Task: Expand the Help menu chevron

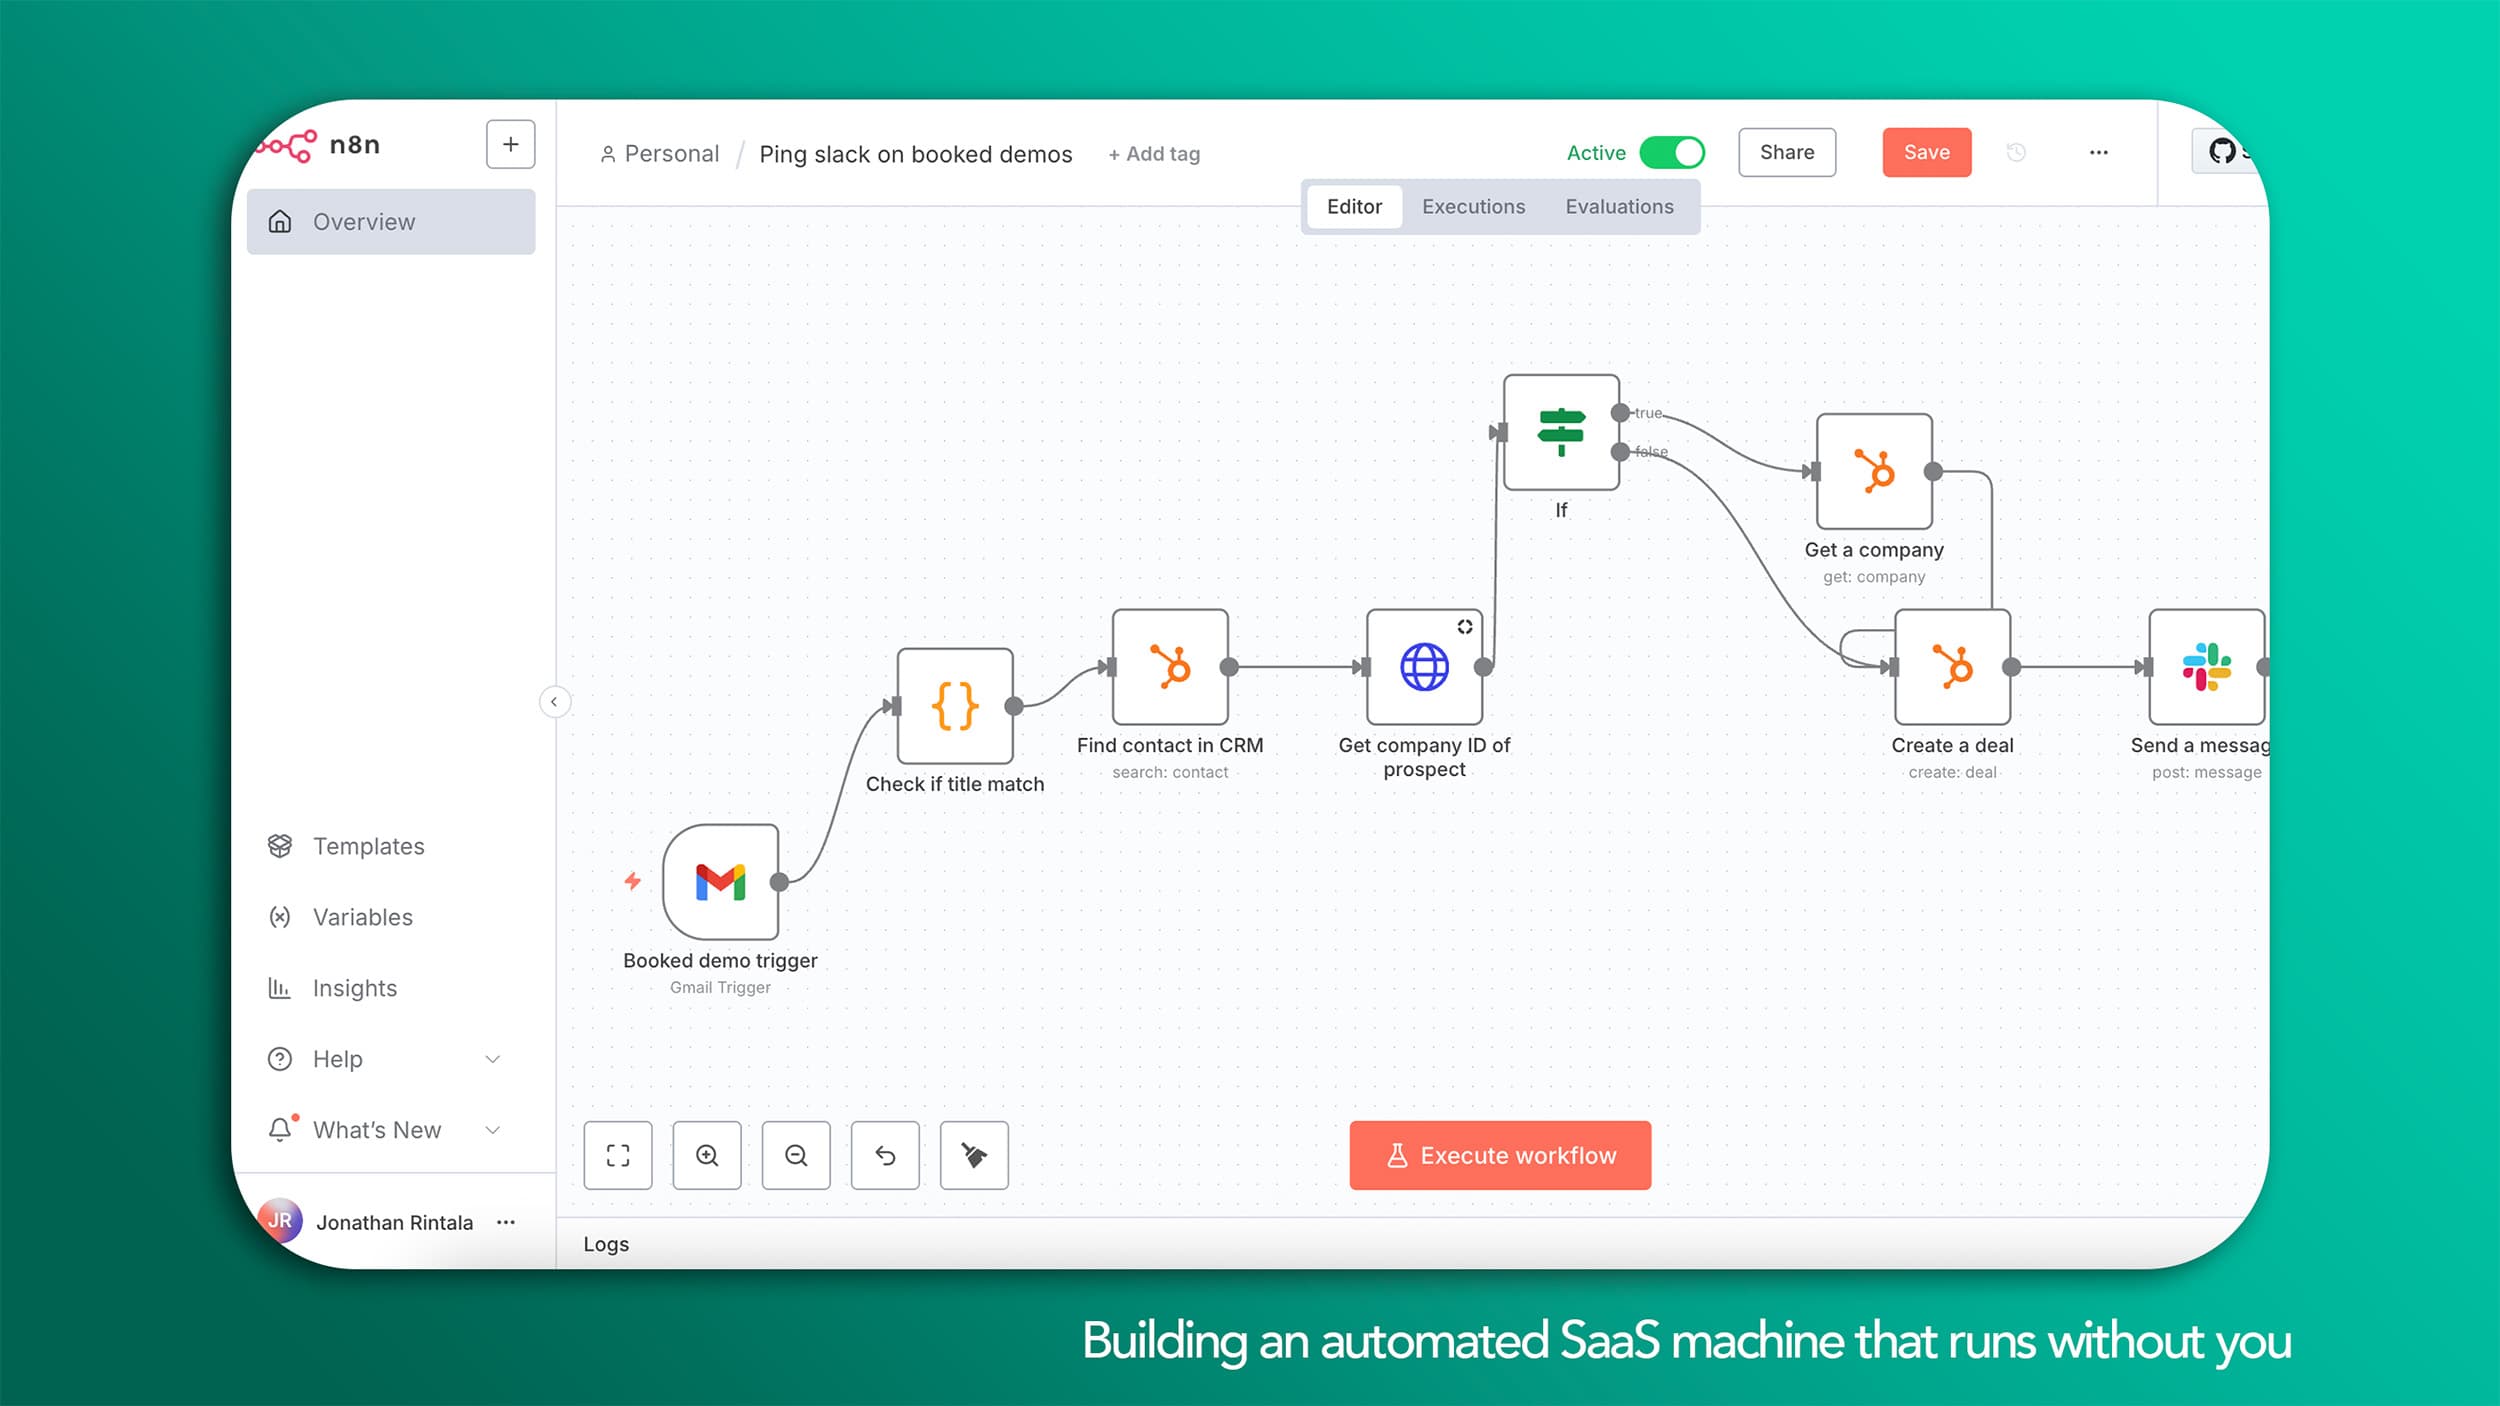Action: (492, 1059)
